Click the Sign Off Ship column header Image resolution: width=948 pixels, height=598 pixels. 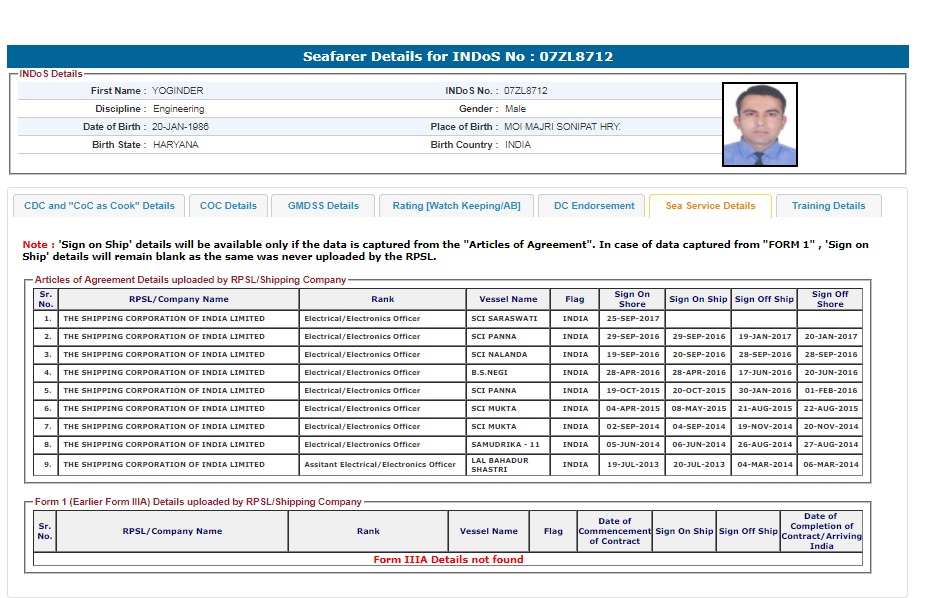tap(764, 299)
